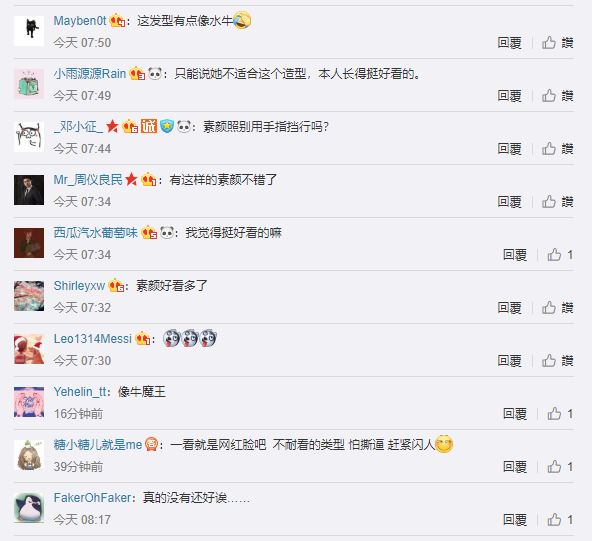Reply to Mayben0t's comment via 回覆
The image size is (592, 541).
click(x=509, y=43)
